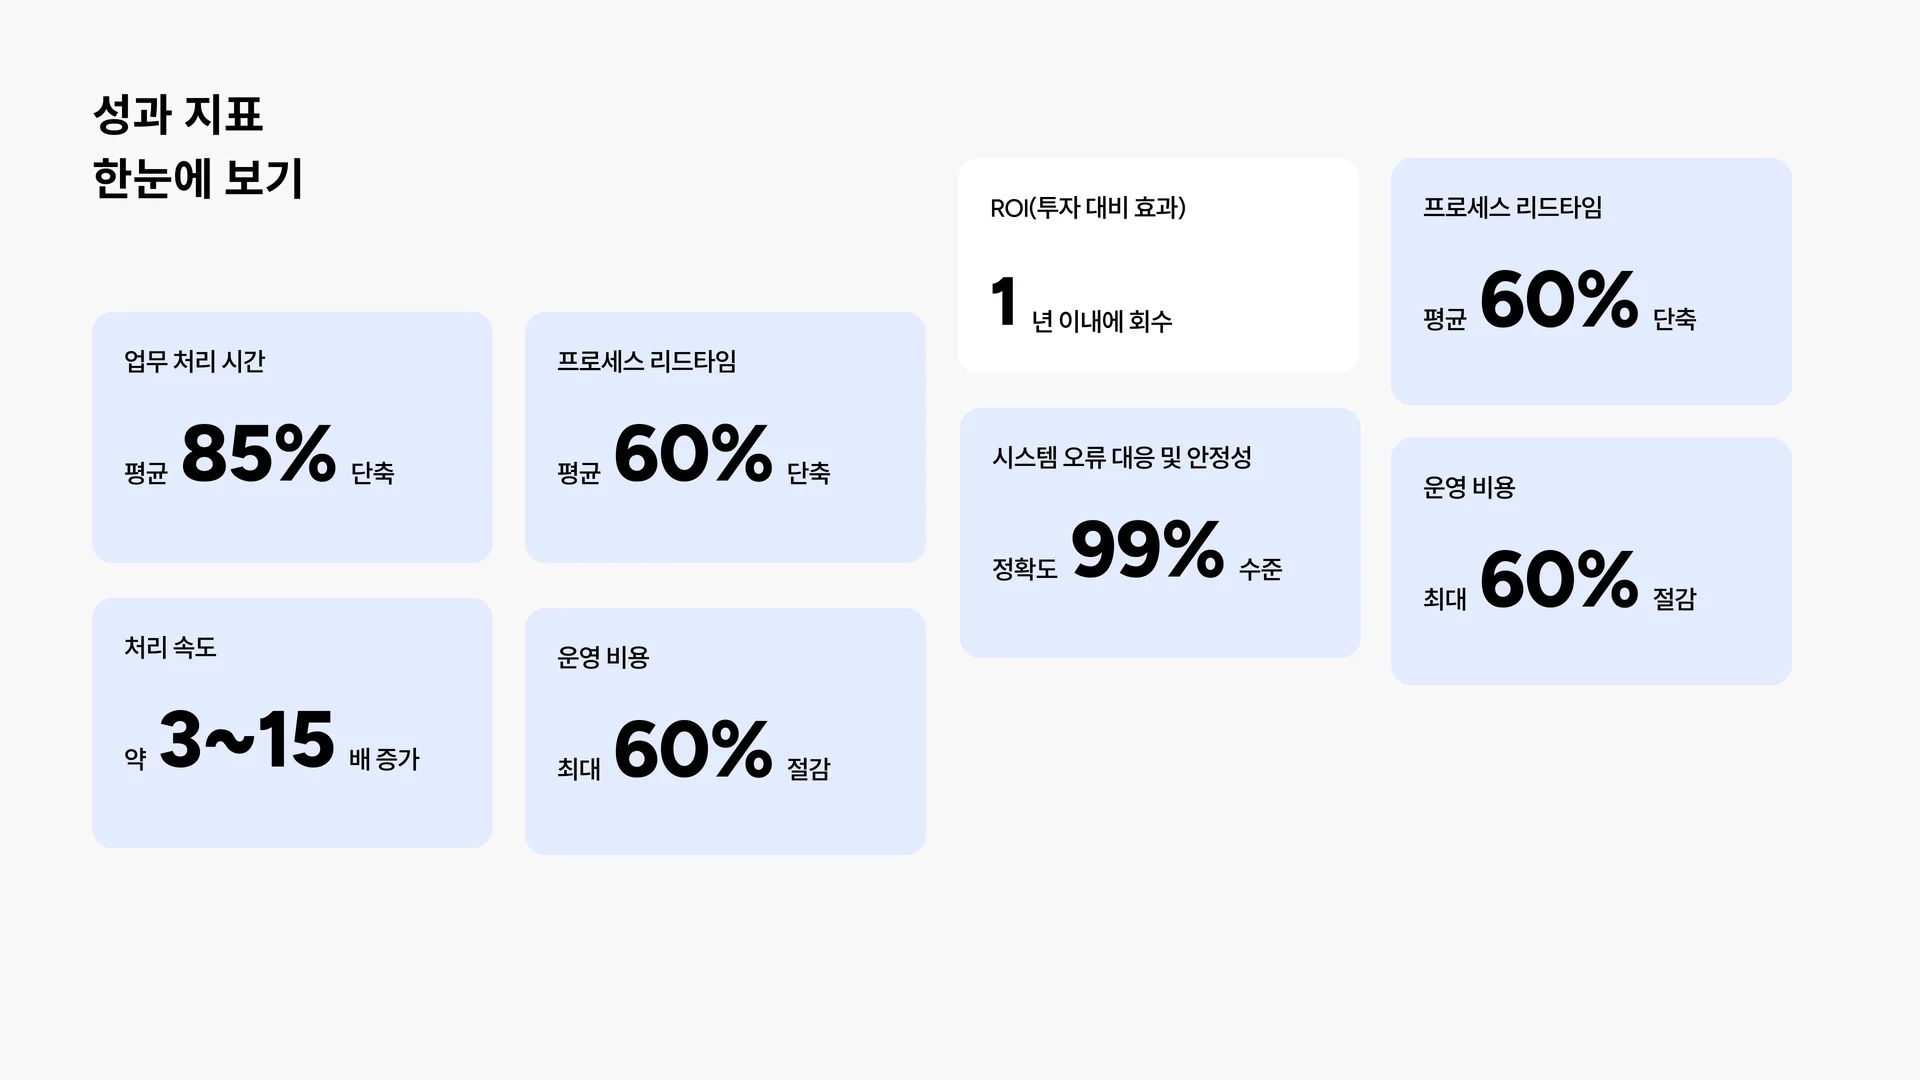Viewport: 1920px width, 1080px height.
Task: Select the '한눈에 보기' heading text
Action: coord(197,179)
